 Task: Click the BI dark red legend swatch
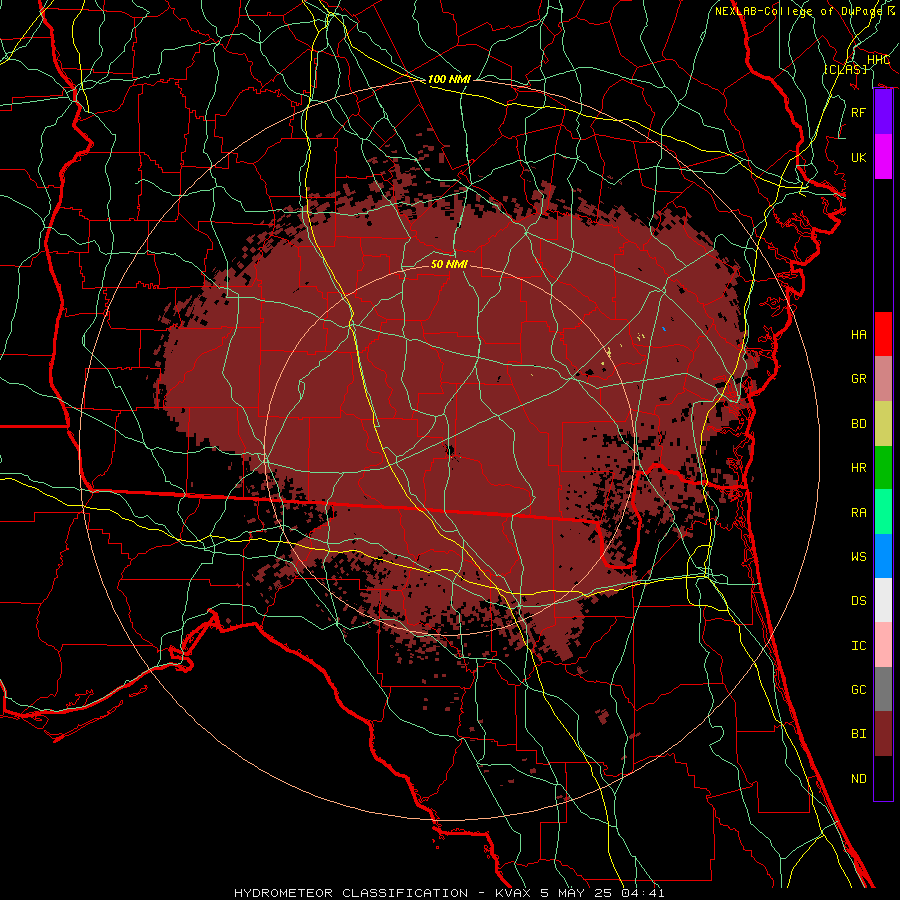coord(883,734)
